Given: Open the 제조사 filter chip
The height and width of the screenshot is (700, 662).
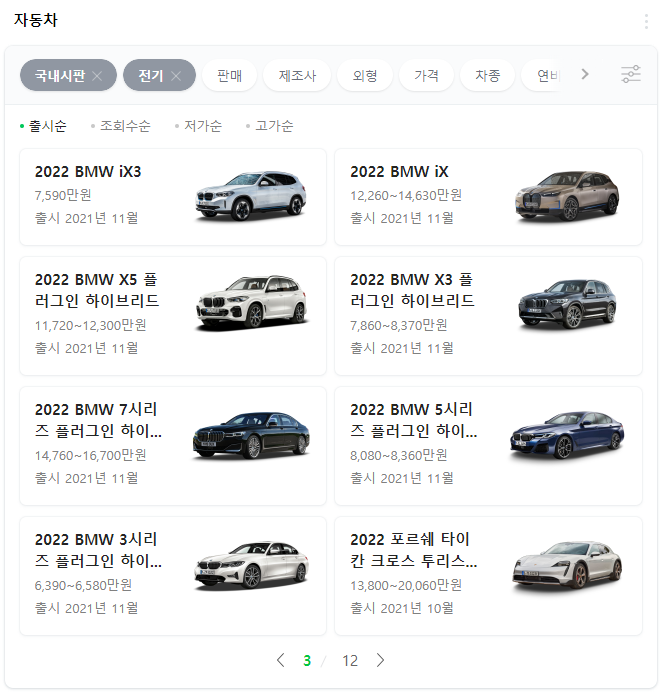Looking at the screenshot, I should 297,75.
